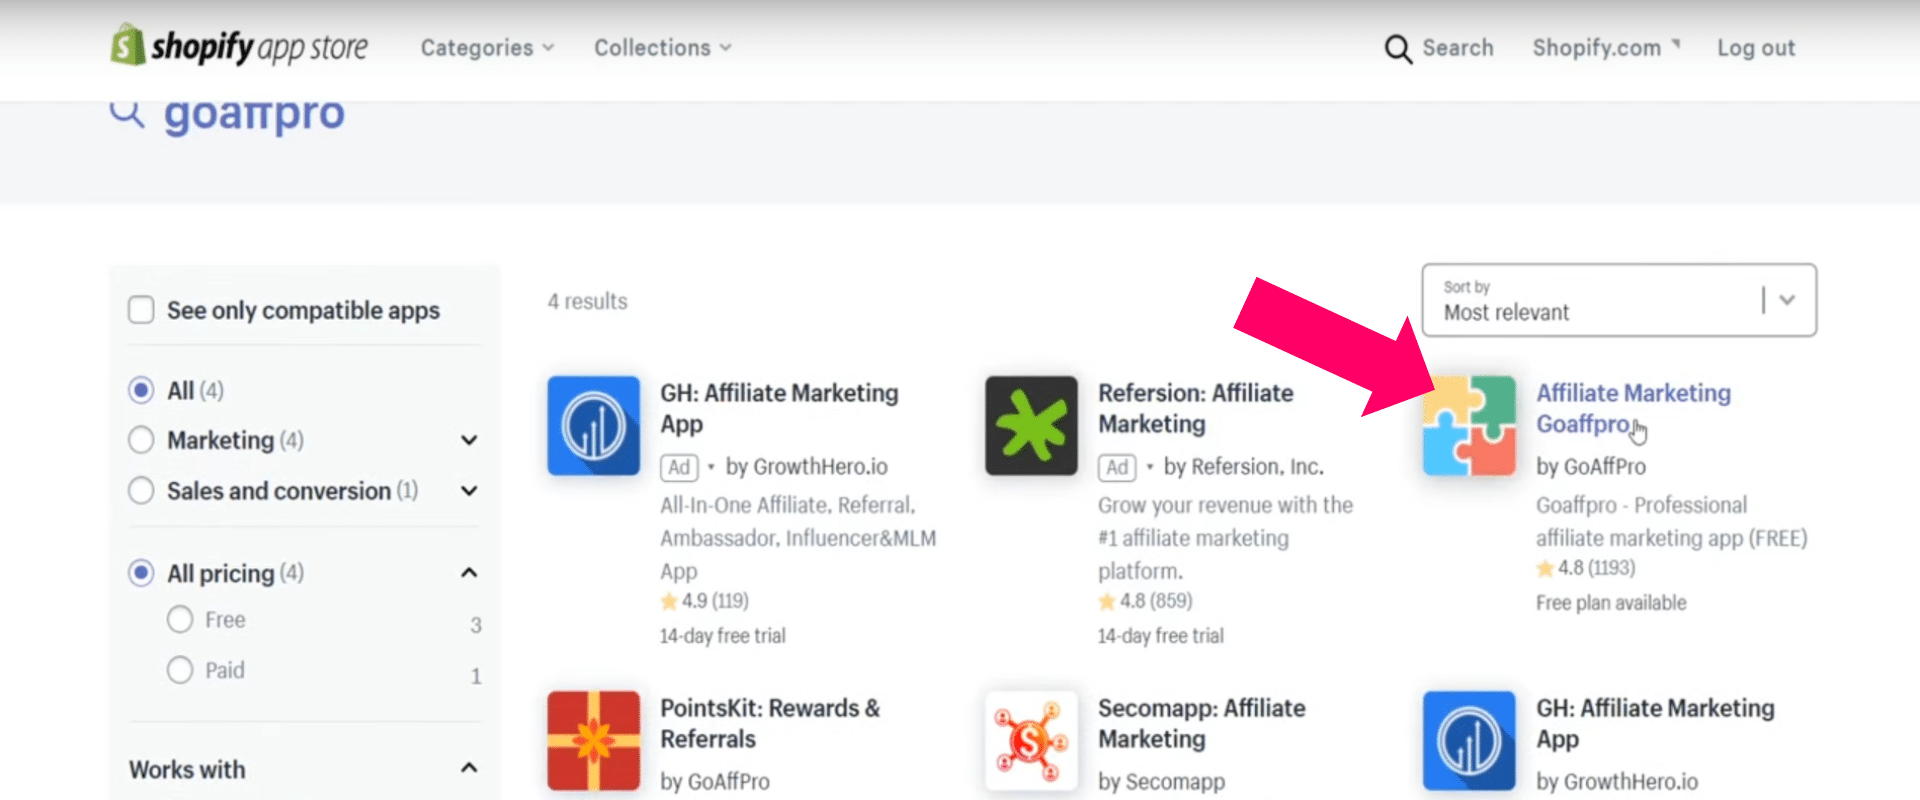Screen dimensions: 1920x800
Task: Click the '4 results' count text
Action: (588, 301)
